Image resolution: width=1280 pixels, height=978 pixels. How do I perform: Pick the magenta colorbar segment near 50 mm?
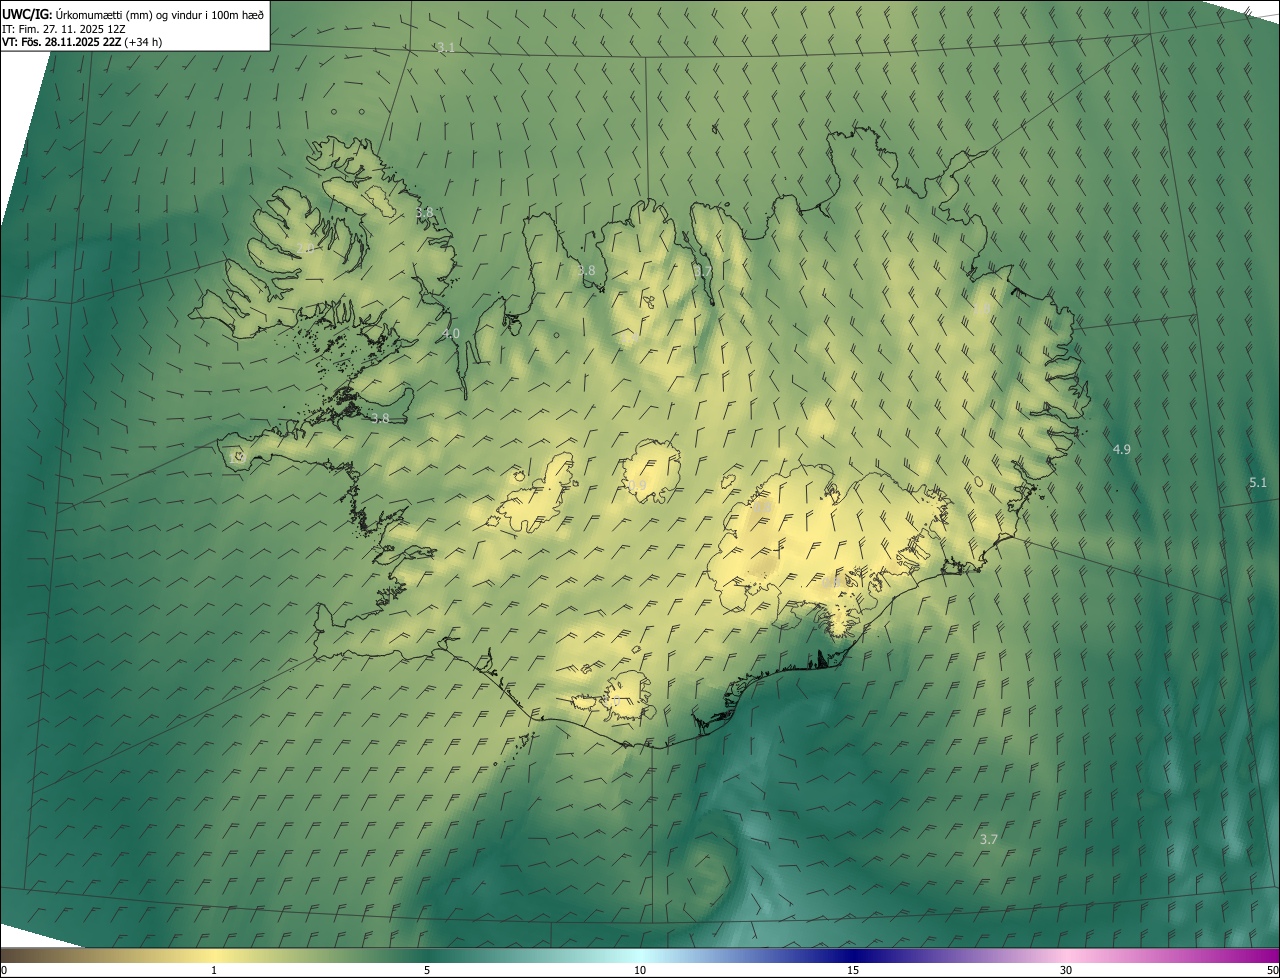1268,955
